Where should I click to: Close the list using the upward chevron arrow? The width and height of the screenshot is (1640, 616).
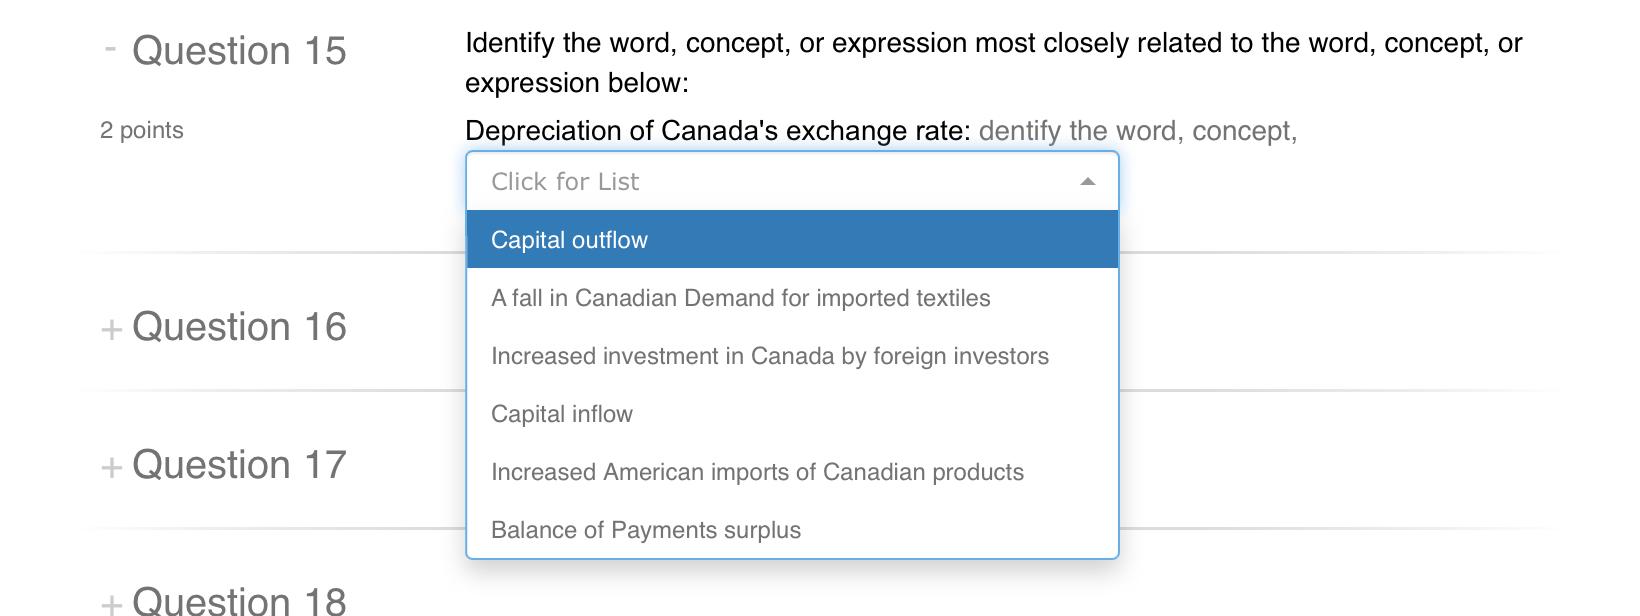(x=1087, y=182)
